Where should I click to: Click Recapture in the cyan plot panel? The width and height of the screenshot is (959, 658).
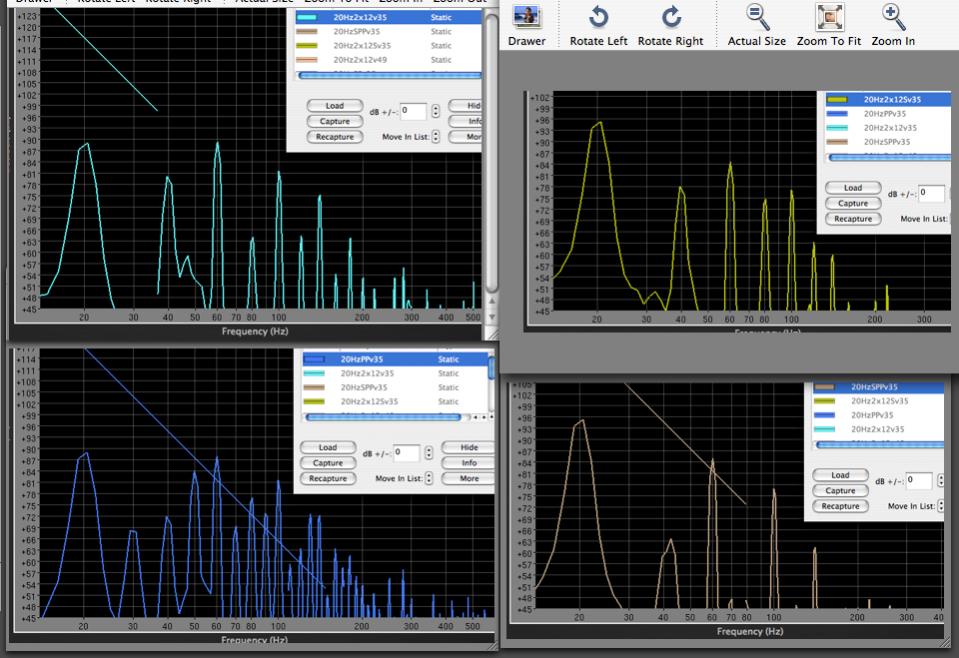click(335, 137)
